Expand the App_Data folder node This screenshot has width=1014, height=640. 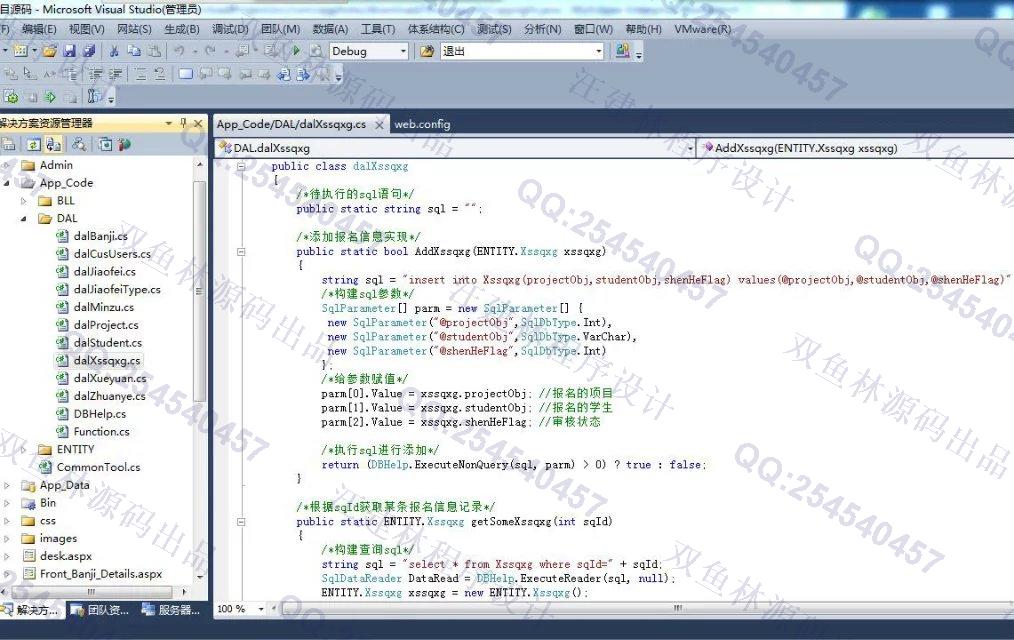pyautogui.click(x=7, y=485)
